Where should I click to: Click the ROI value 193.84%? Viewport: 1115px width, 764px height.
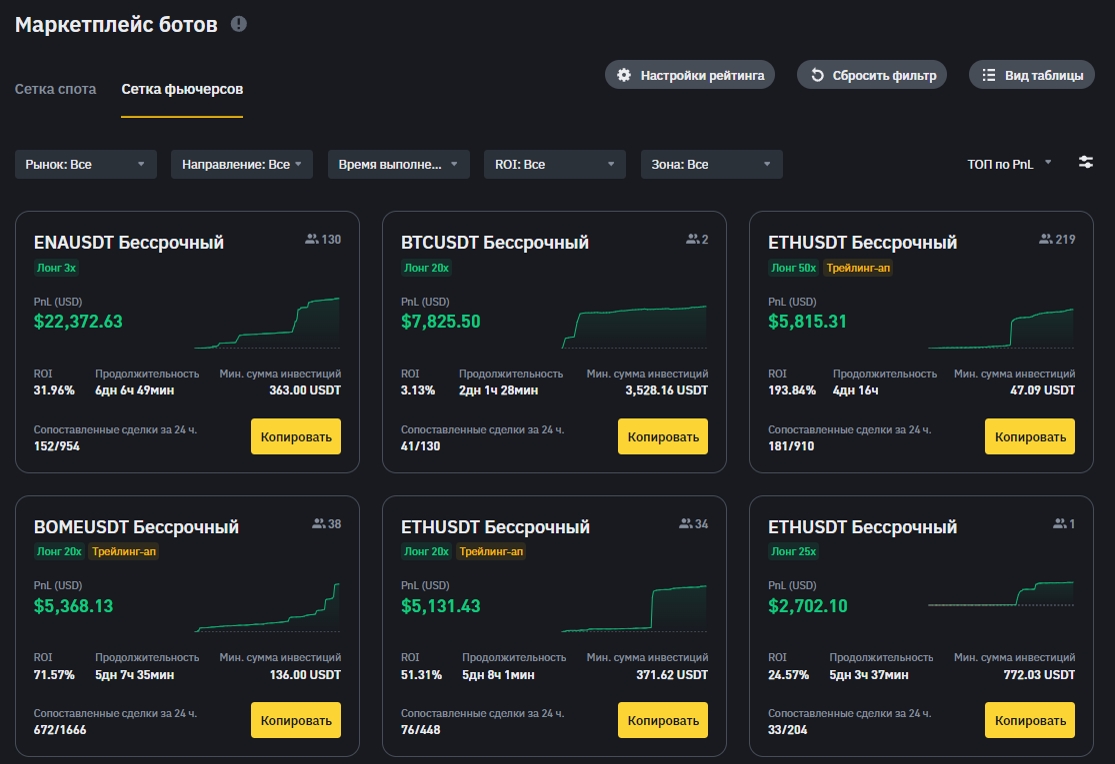(792, 390)
